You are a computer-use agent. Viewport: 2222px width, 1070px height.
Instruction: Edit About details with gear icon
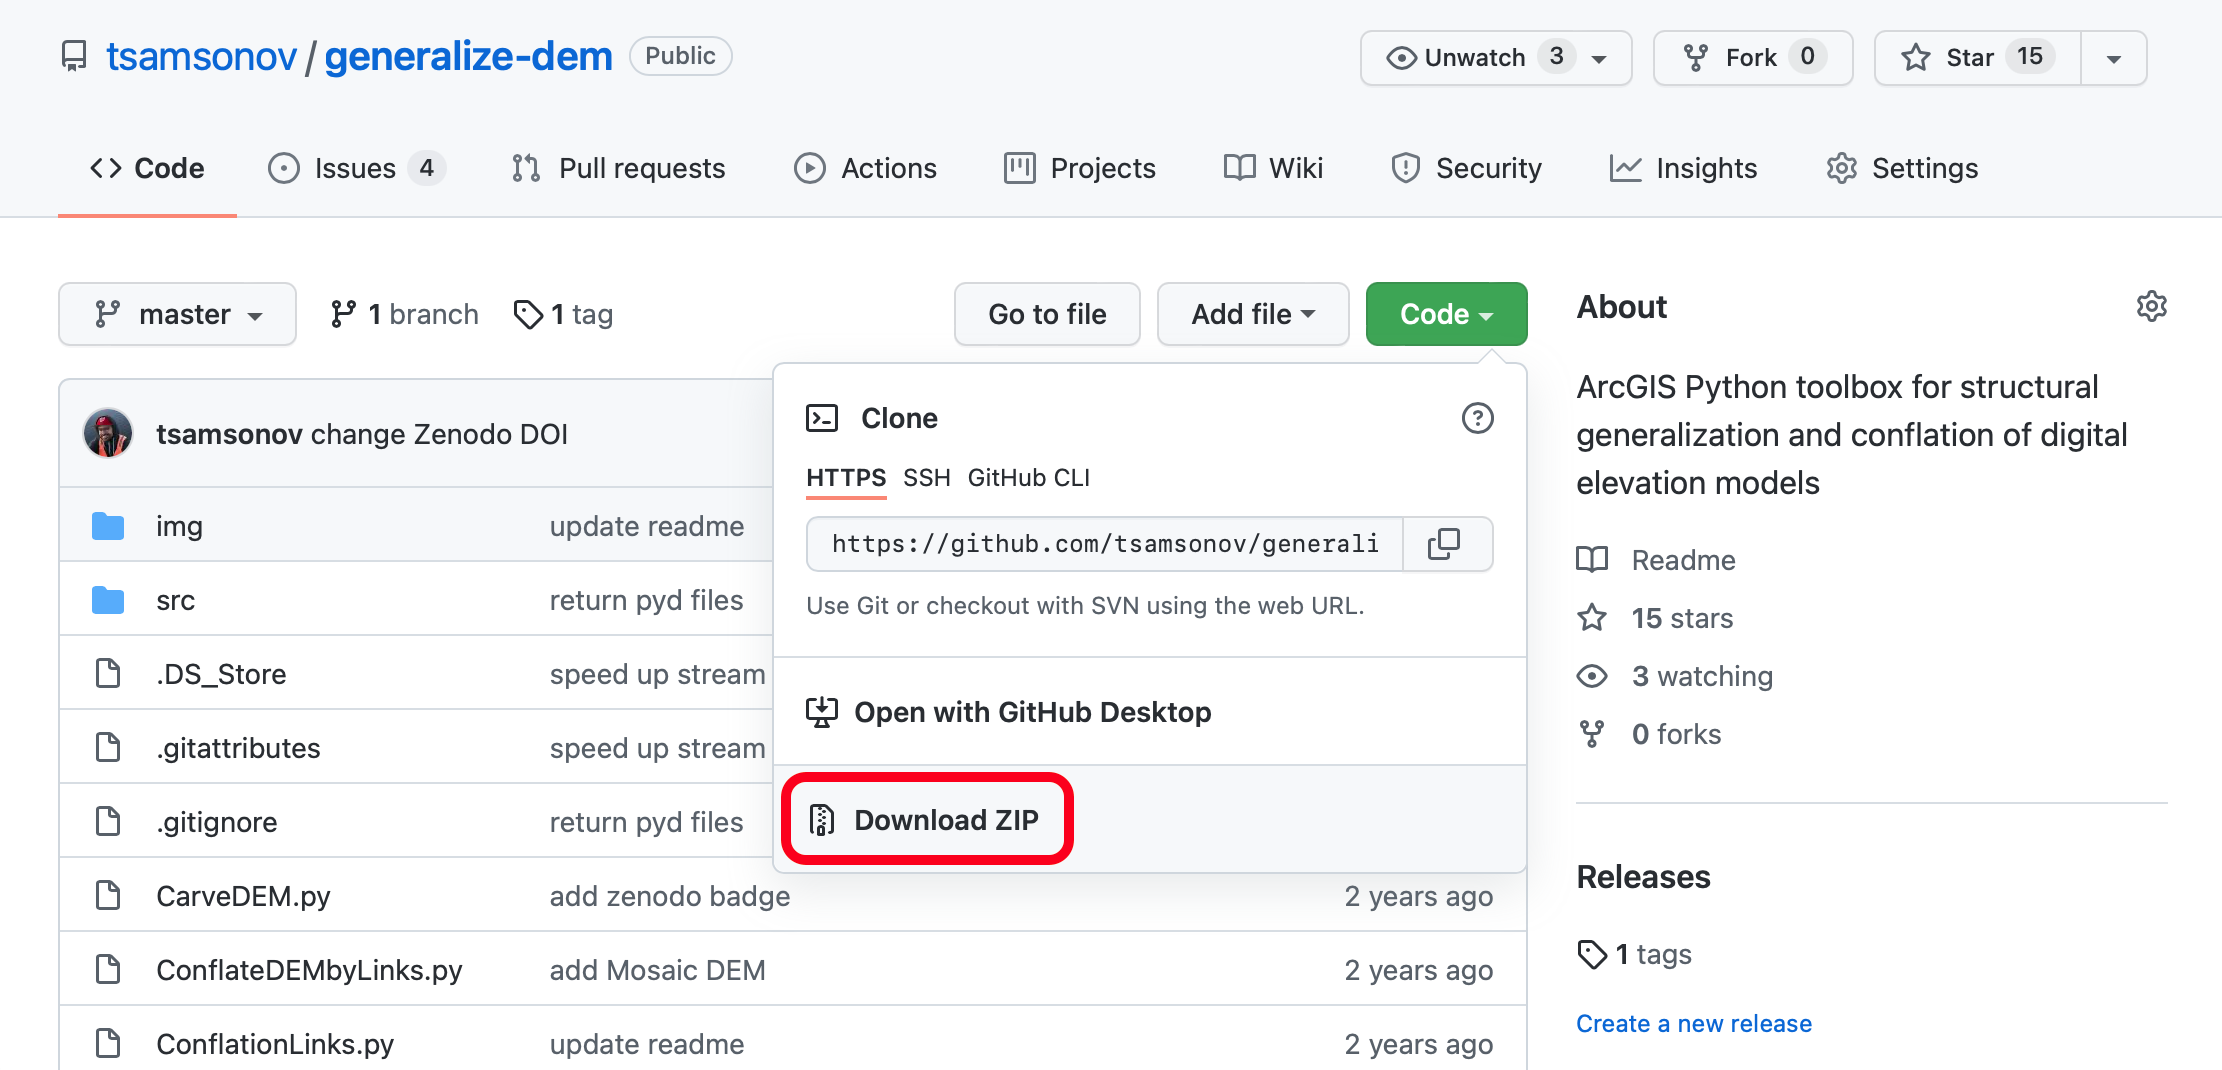(2152, 306)
